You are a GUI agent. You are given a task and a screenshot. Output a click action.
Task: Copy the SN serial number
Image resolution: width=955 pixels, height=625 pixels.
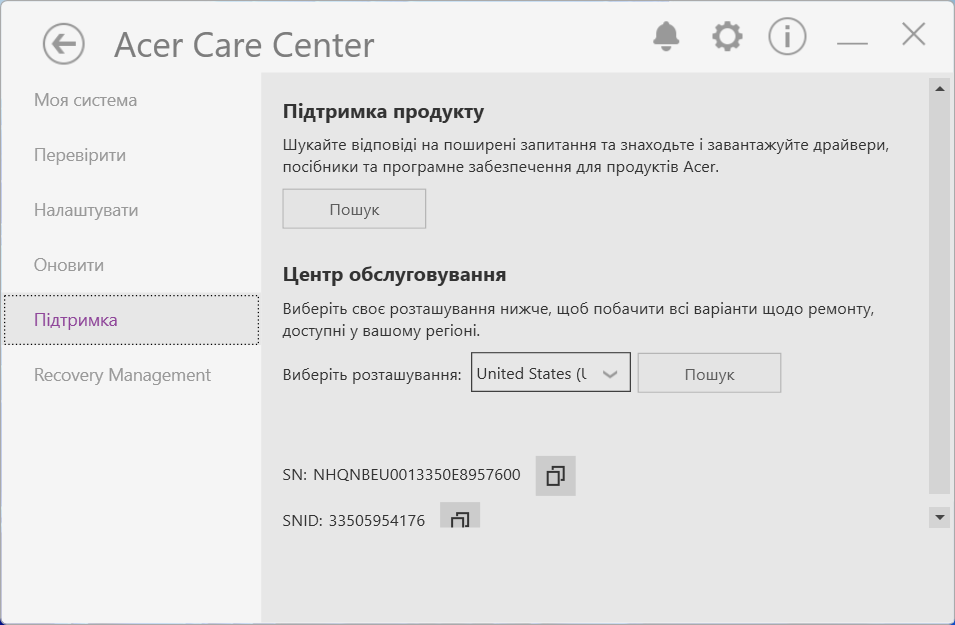point(556,475)
